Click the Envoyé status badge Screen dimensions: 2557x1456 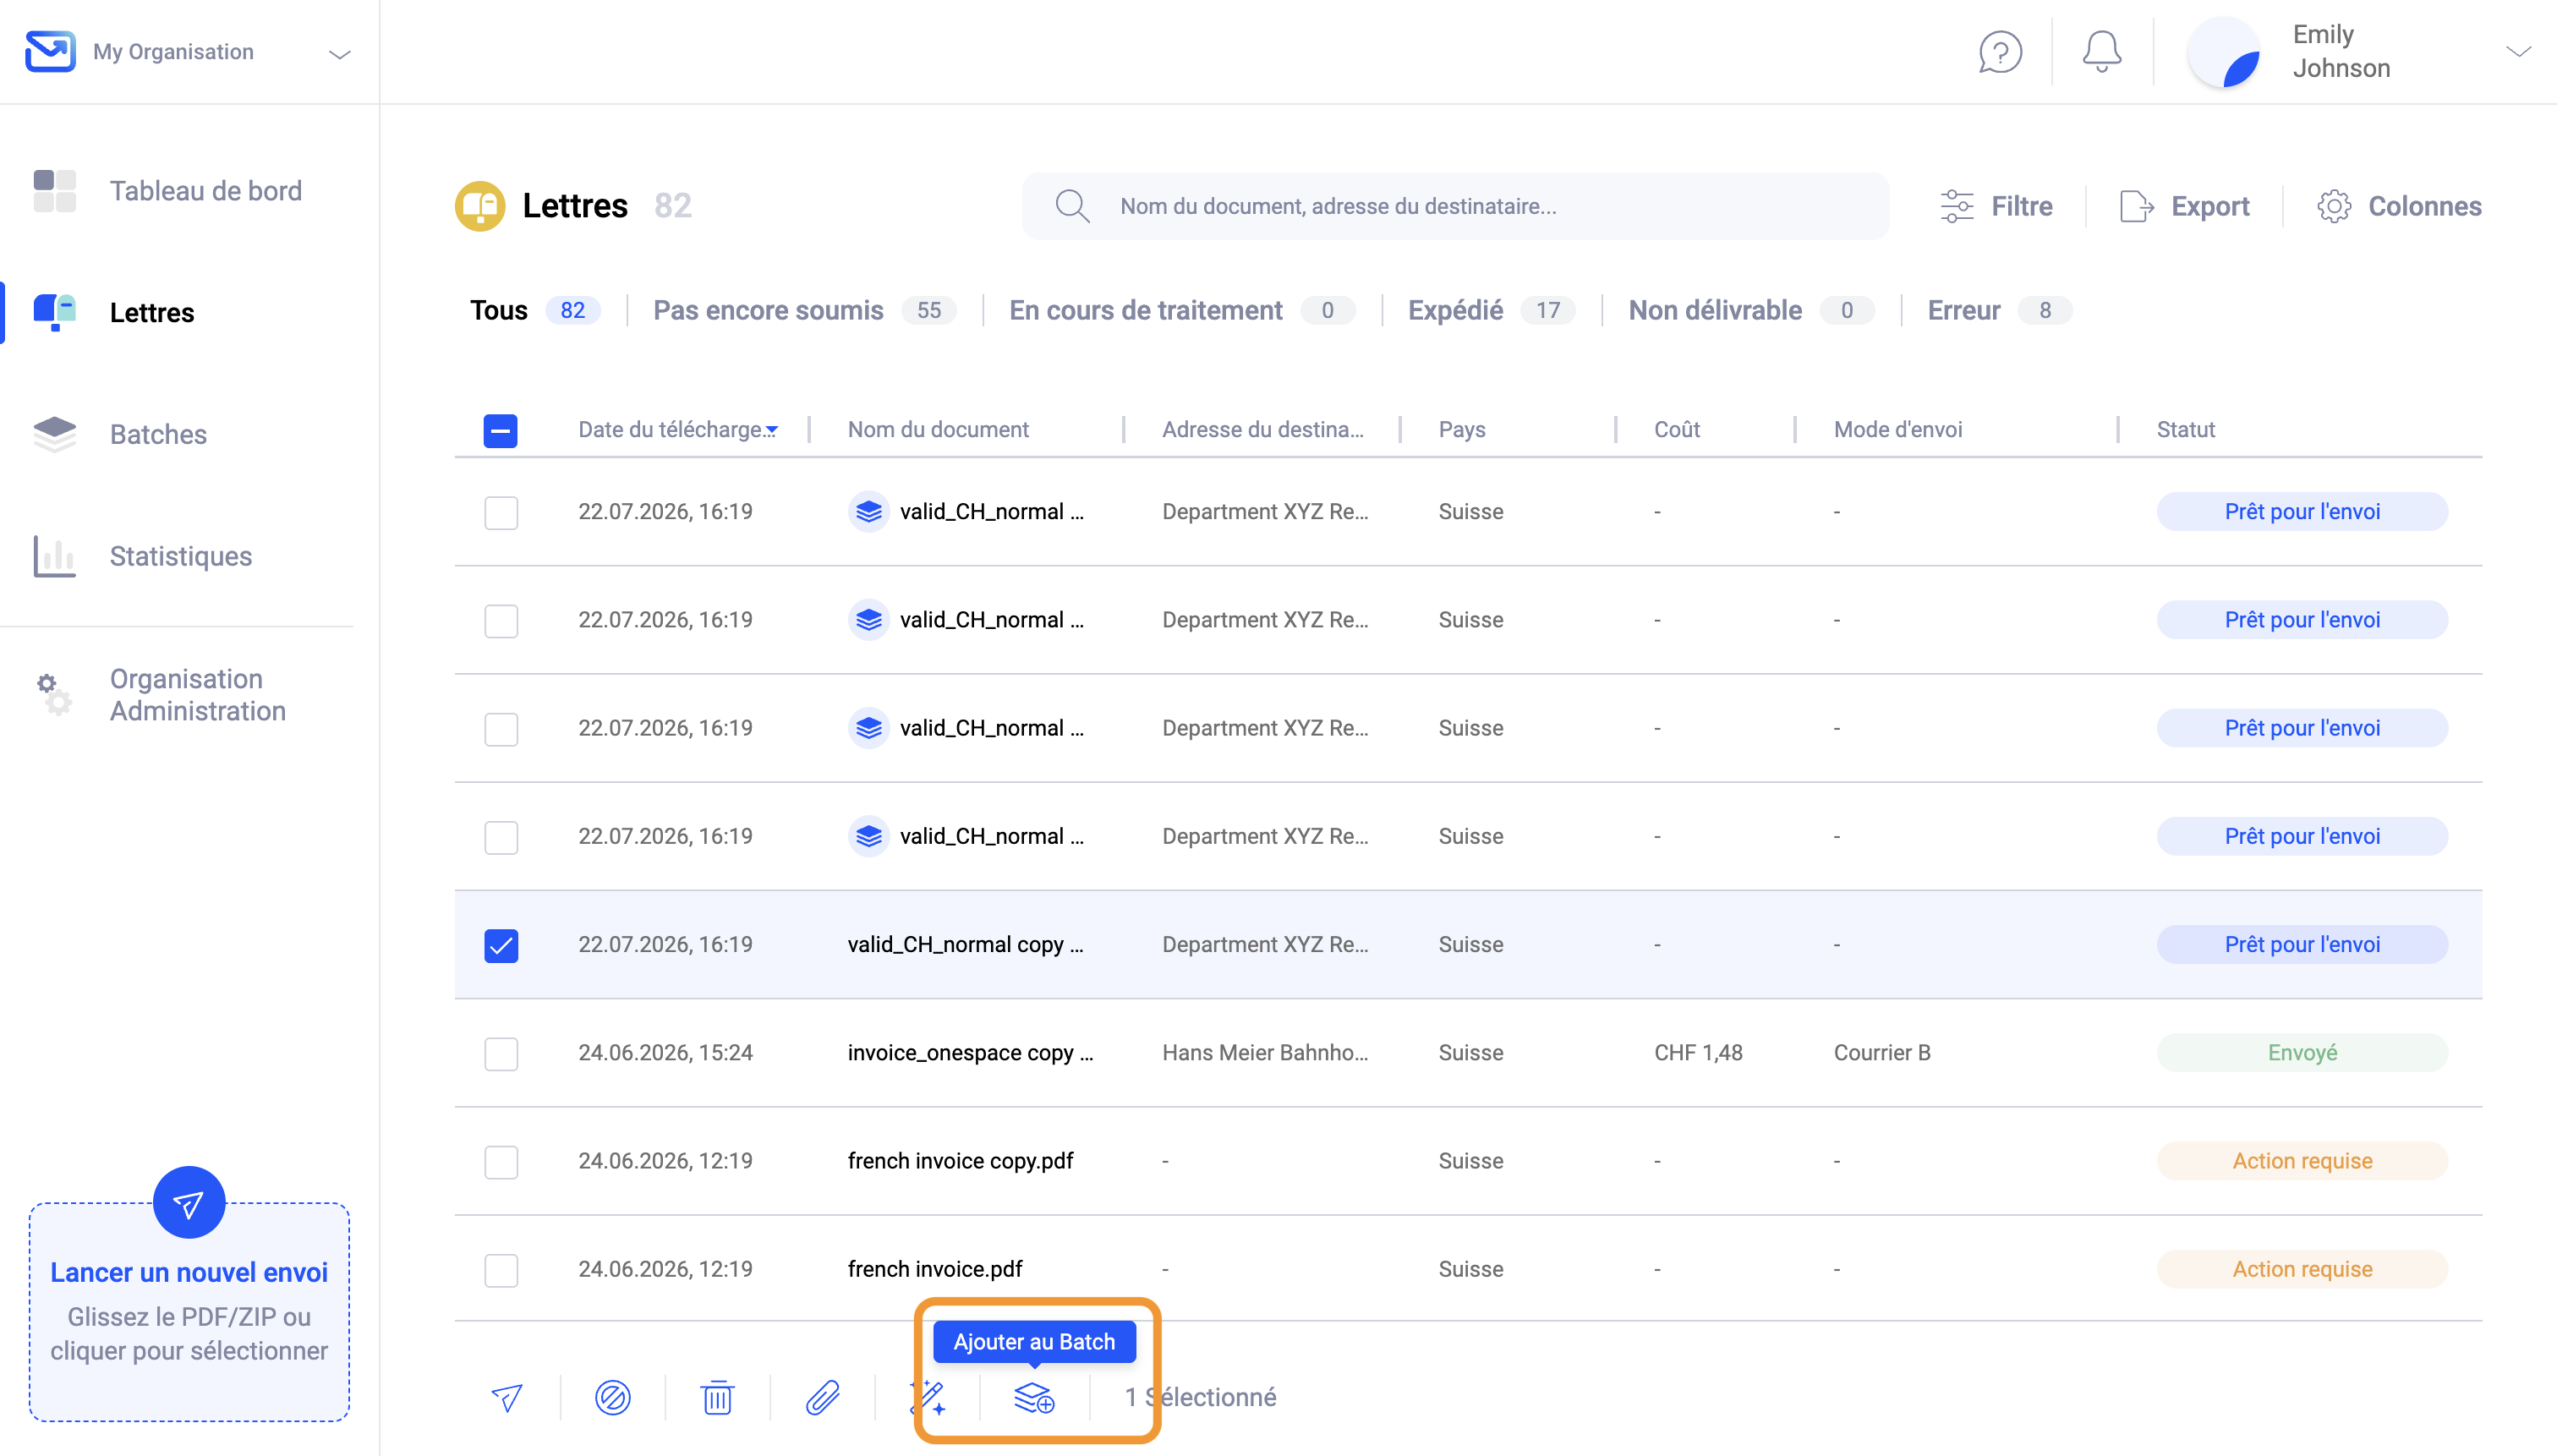click(2302, 1053)
